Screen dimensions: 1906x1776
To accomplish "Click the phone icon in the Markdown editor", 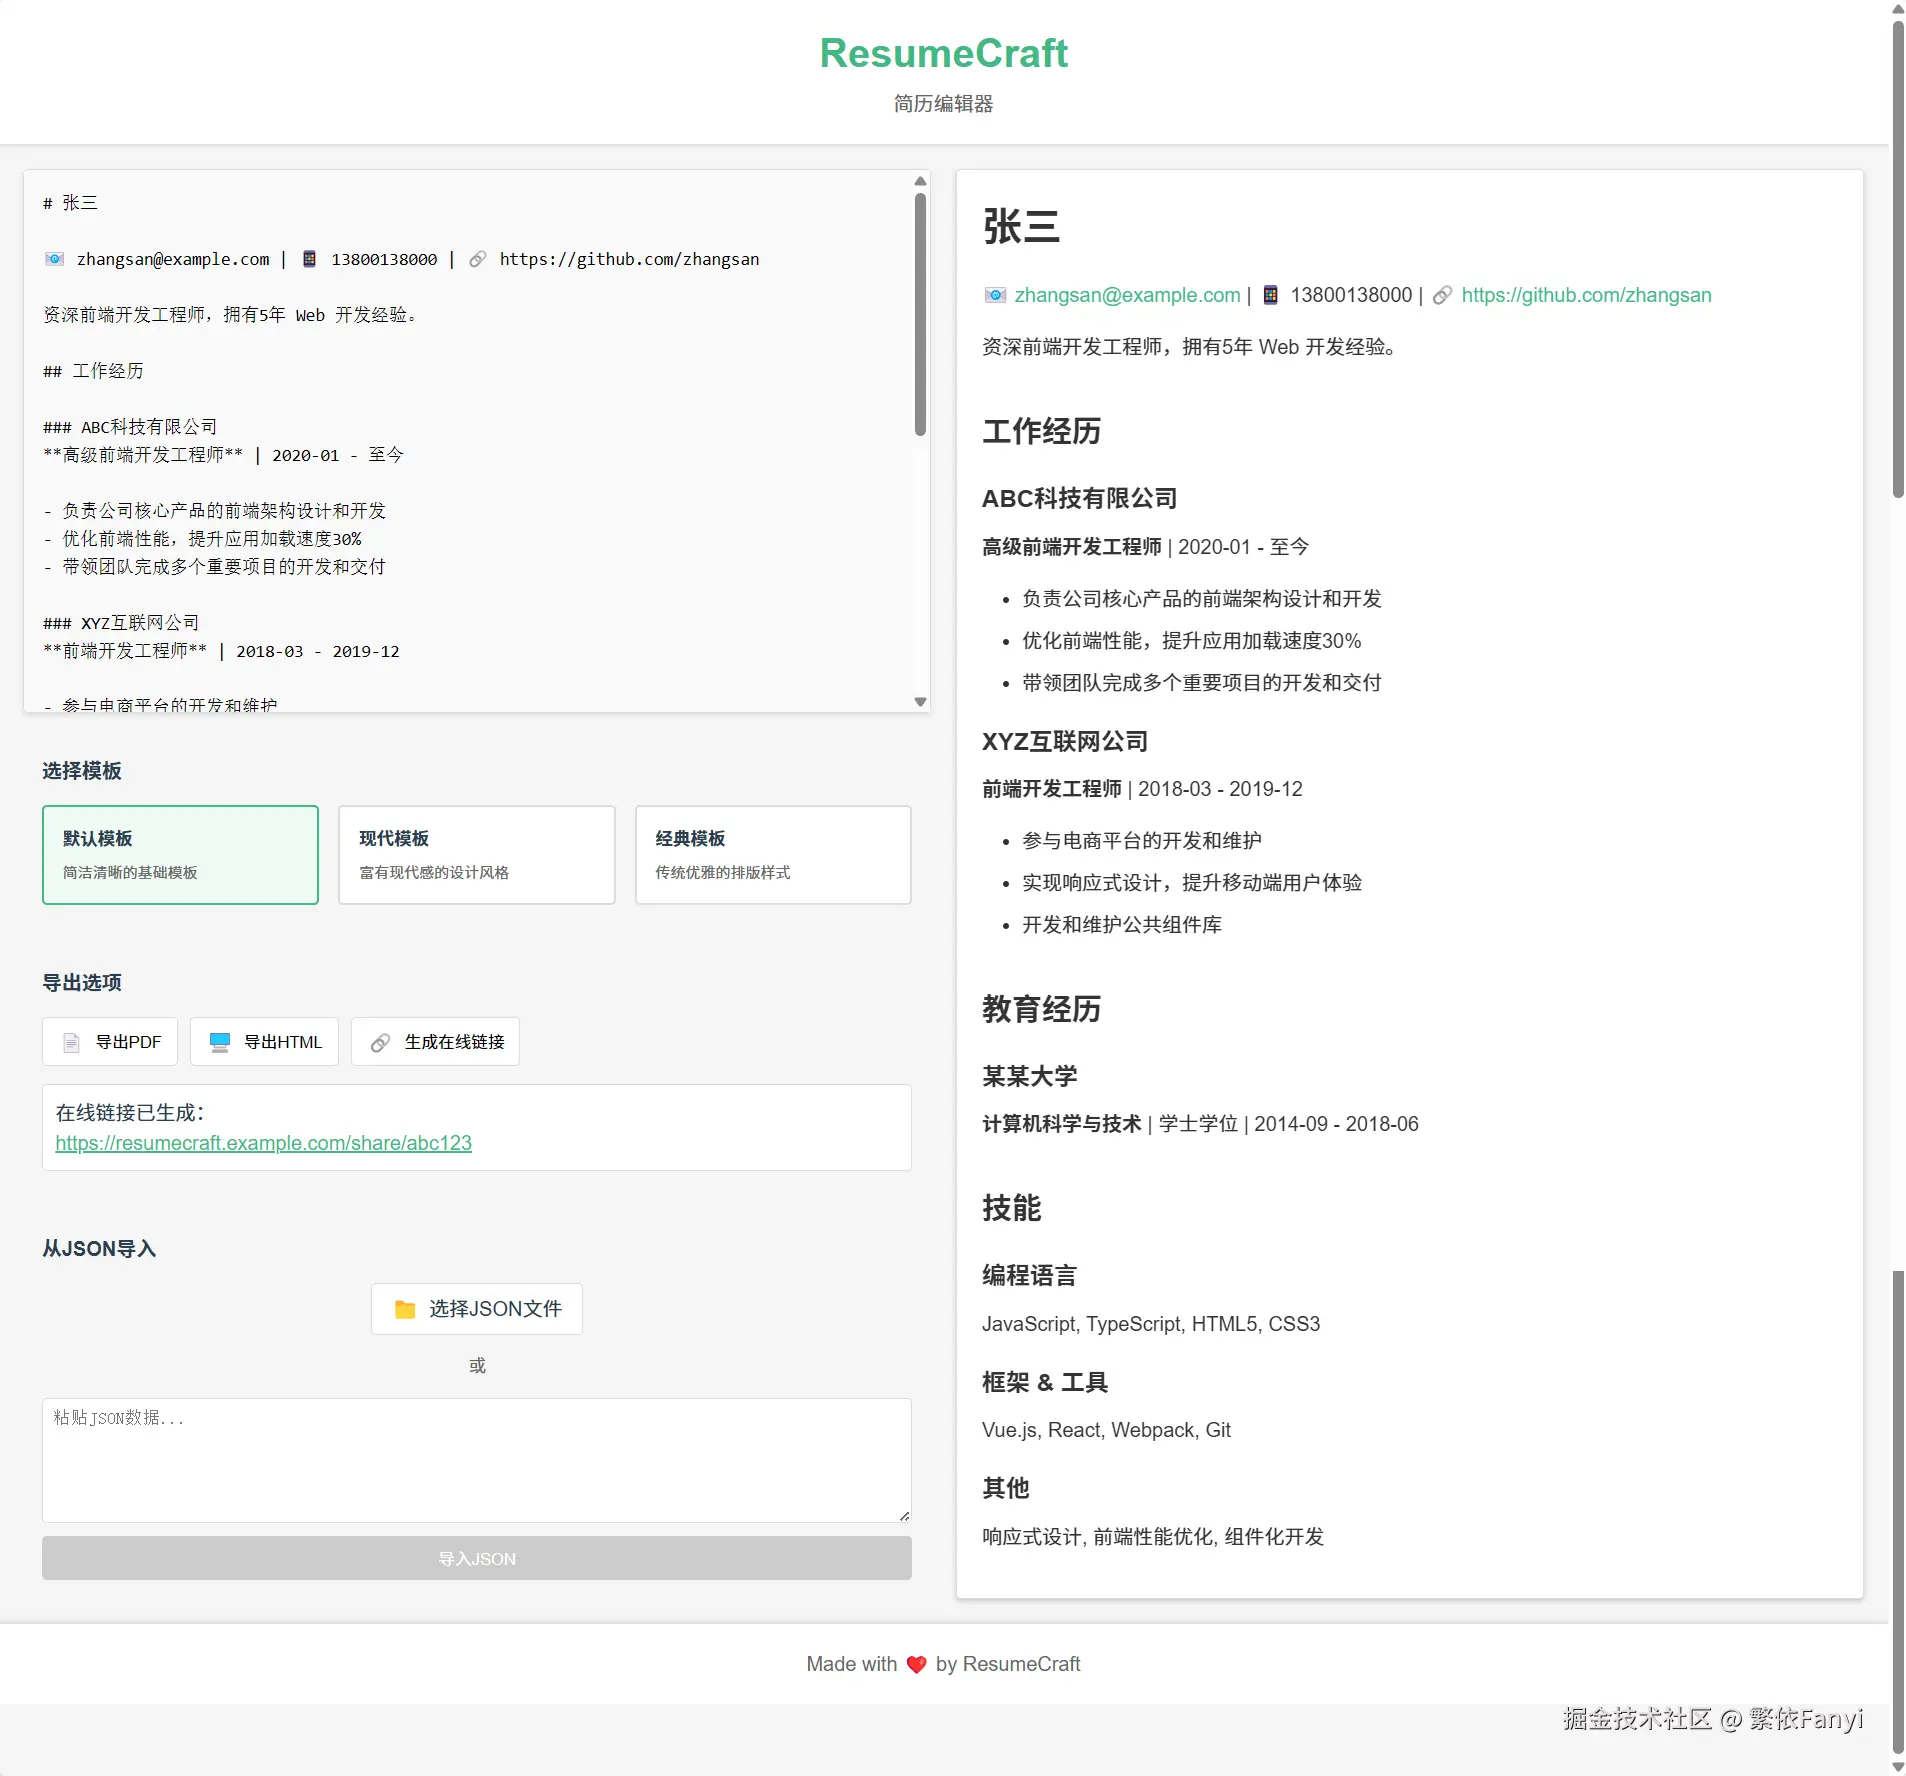I will click(x=310, y=259).
